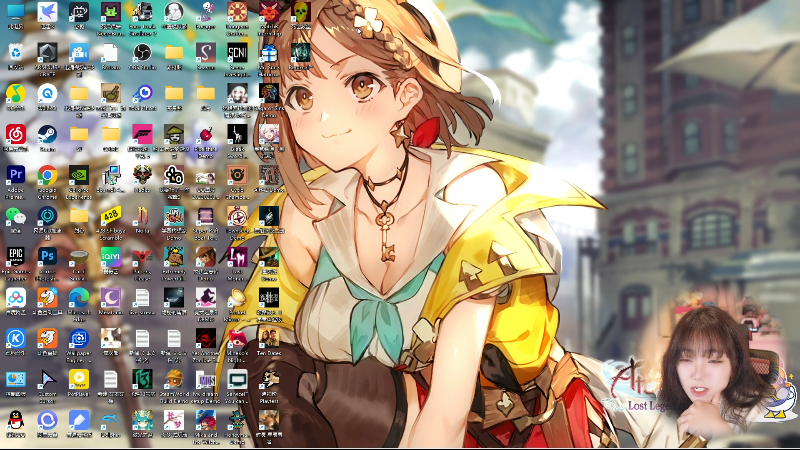Launch Kugou Music blue K icon
The height and width of the screenshot is (450, 800).
(15, 338)
